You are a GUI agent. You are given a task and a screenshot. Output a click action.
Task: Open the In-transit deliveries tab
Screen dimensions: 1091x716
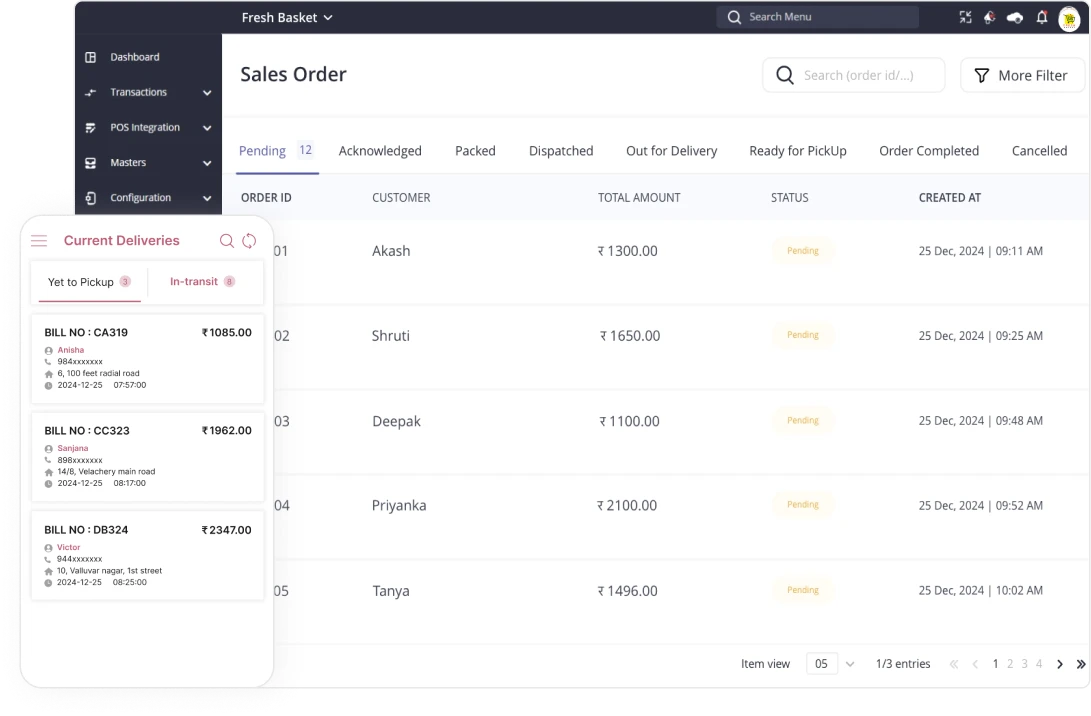[196, 282]
